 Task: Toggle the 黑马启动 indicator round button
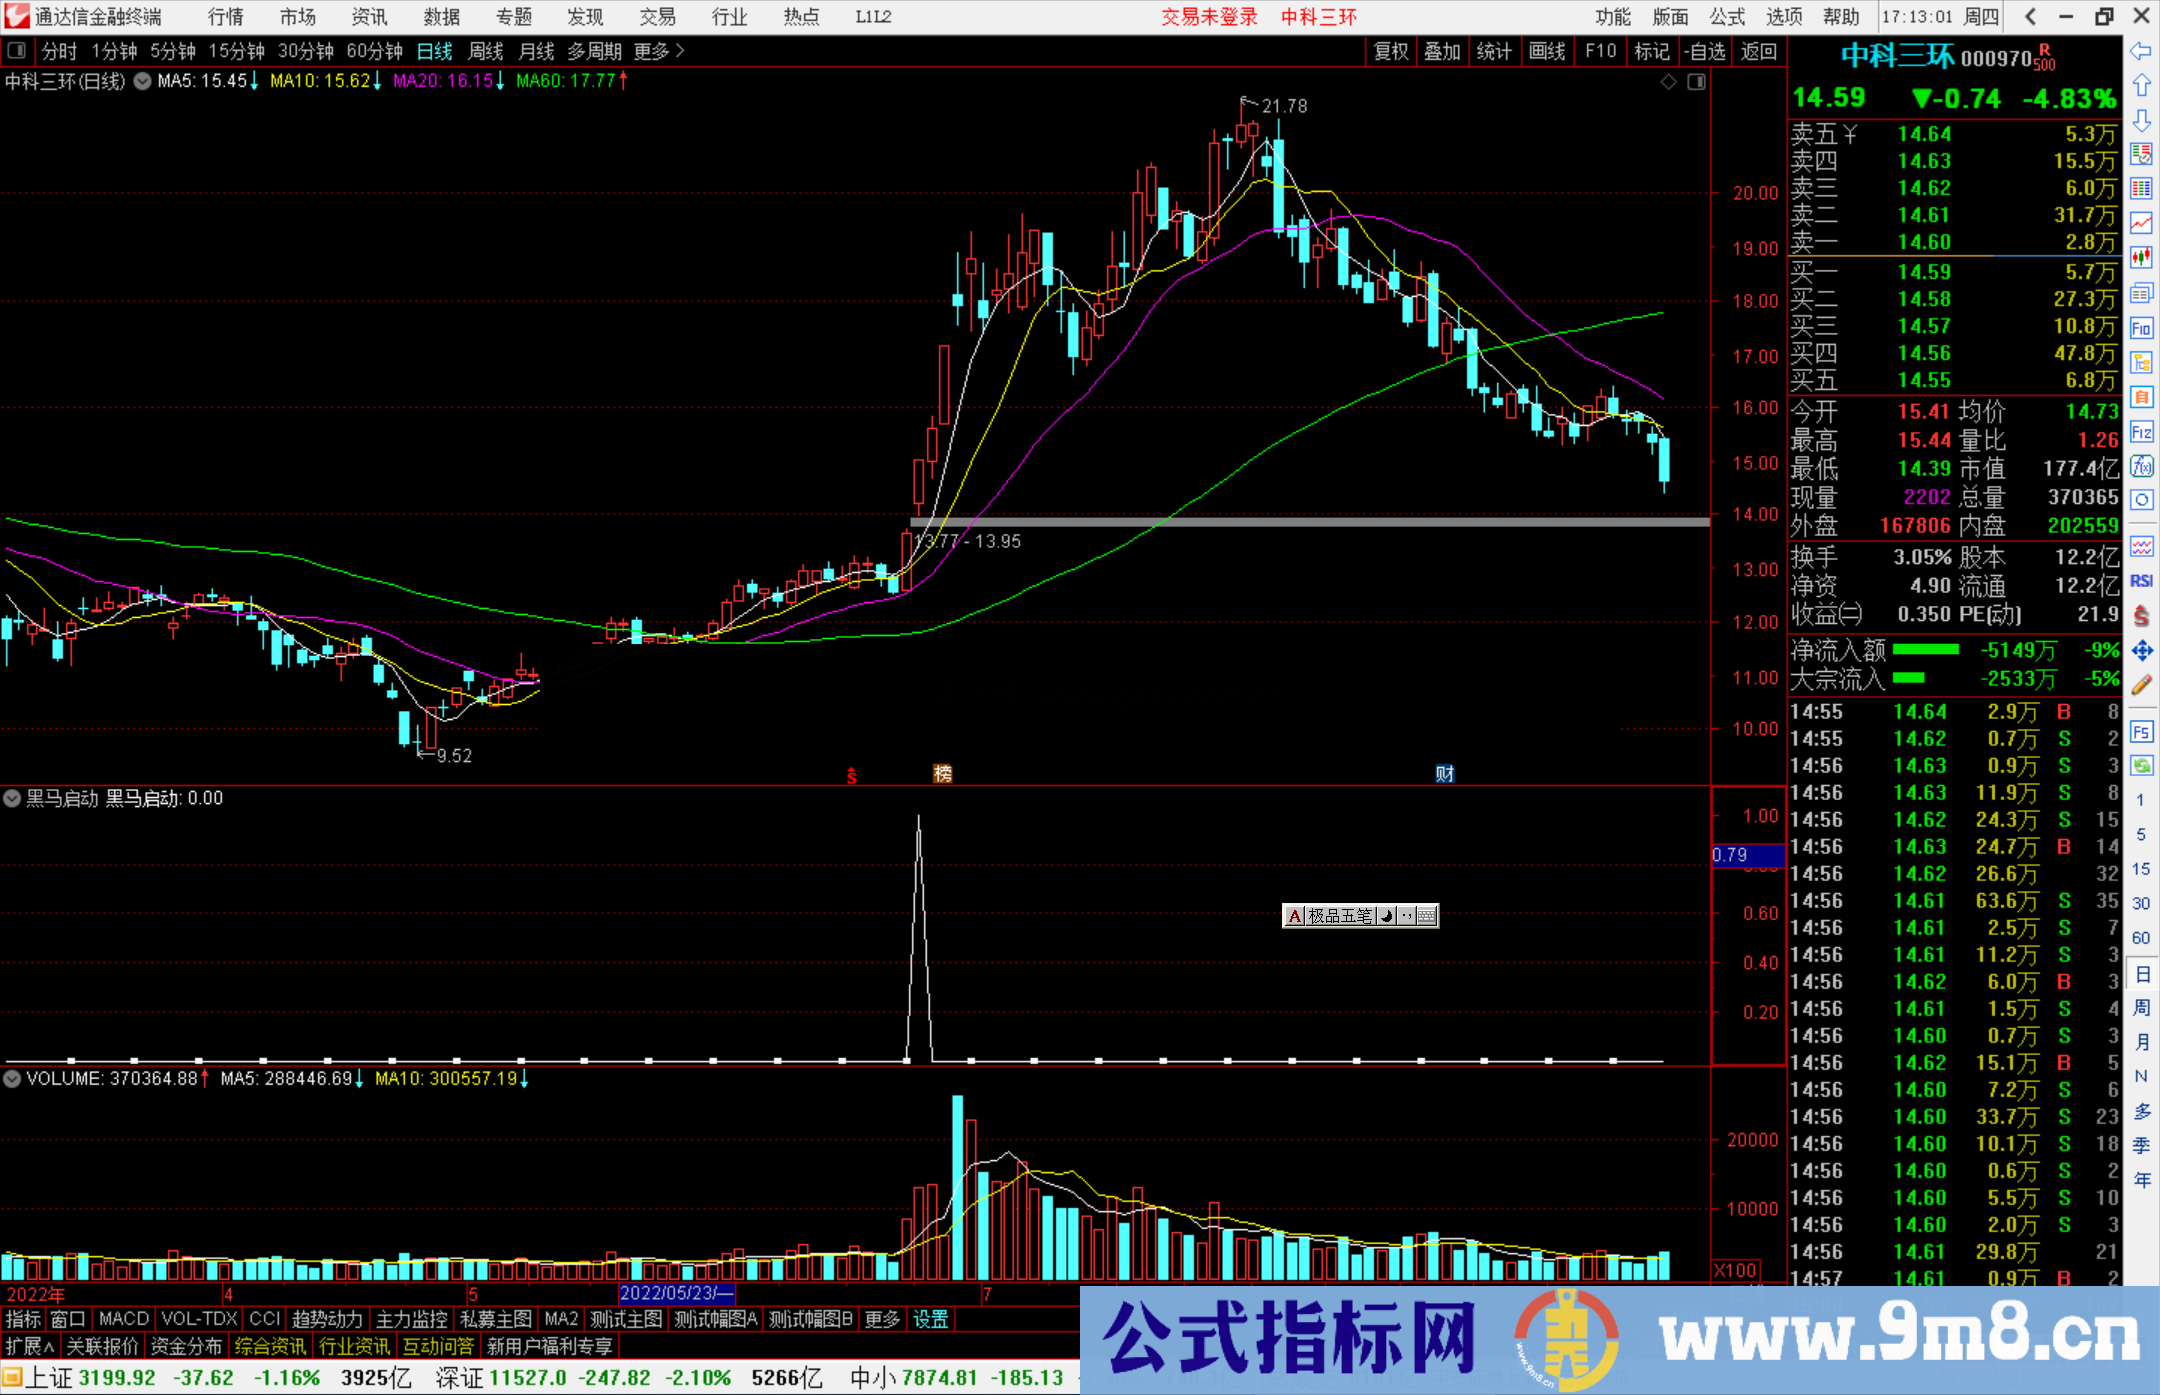(x=12, y=798)
